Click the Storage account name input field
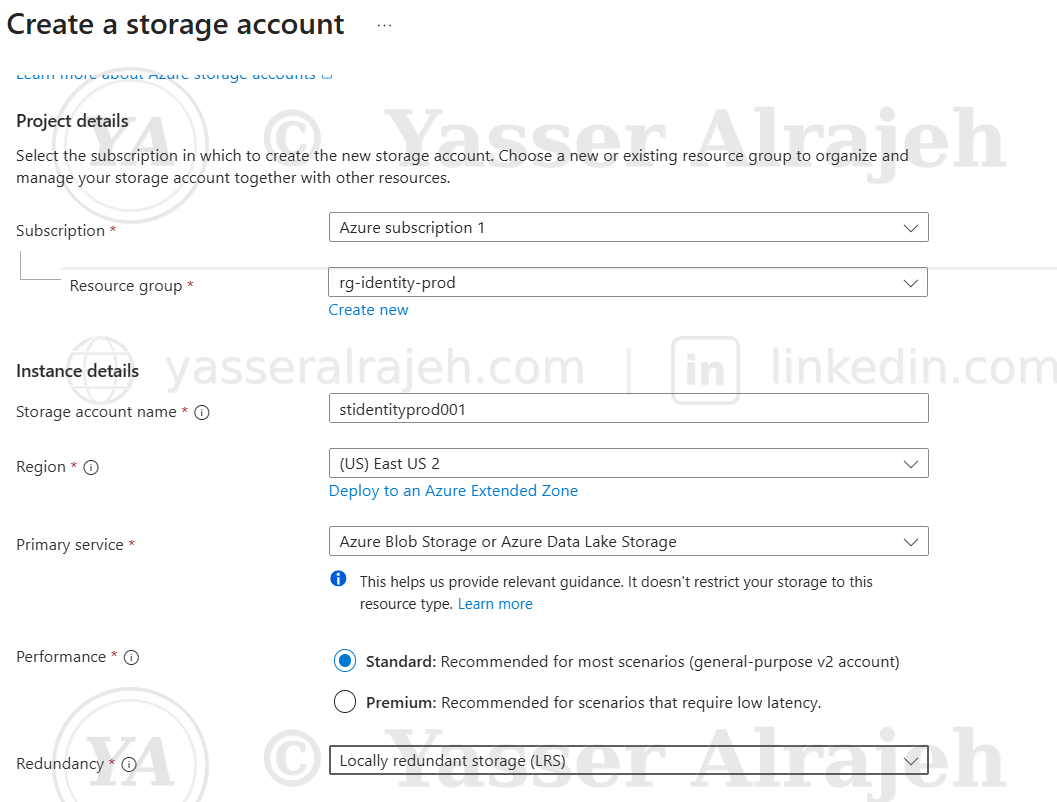Viewport: 1057px width, 802px height. (628, 408)
